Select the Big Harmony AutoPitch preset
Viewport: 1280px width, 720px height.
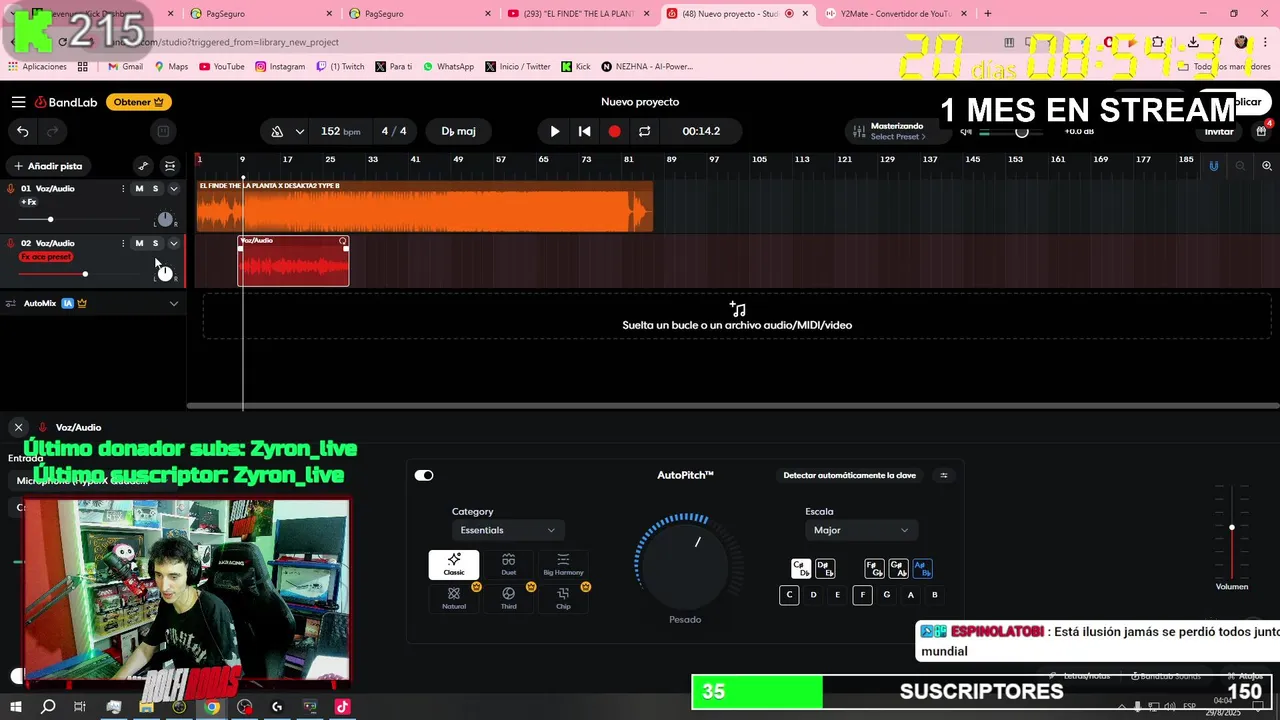pyautogui.click(x=563, y=565)
